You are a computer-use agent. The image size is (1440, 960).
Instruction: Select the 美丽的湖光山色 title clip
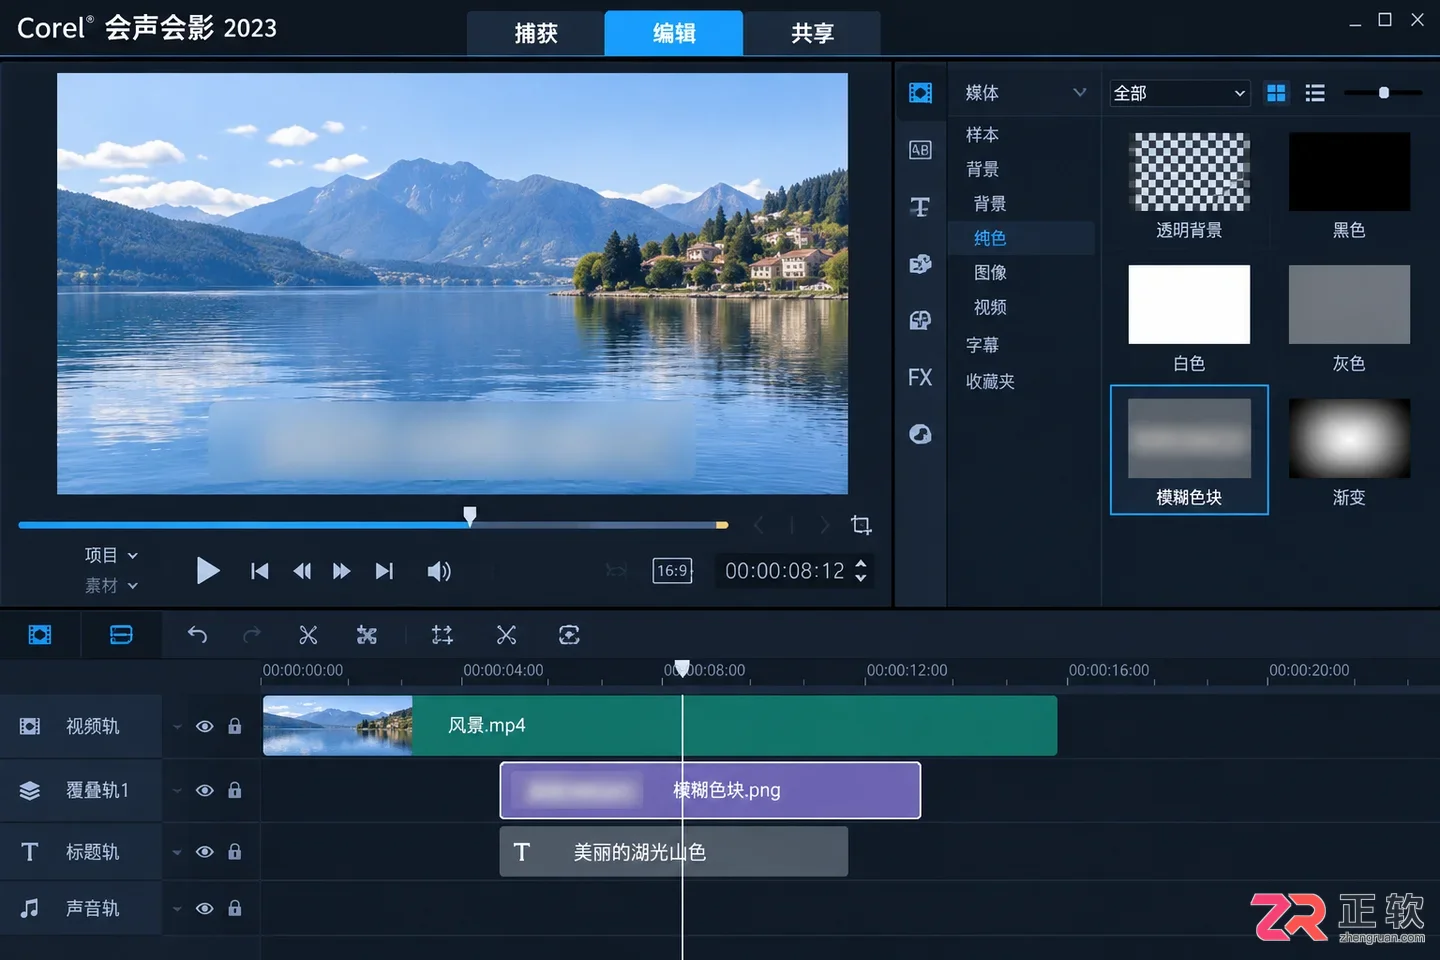tap(674, 852)
